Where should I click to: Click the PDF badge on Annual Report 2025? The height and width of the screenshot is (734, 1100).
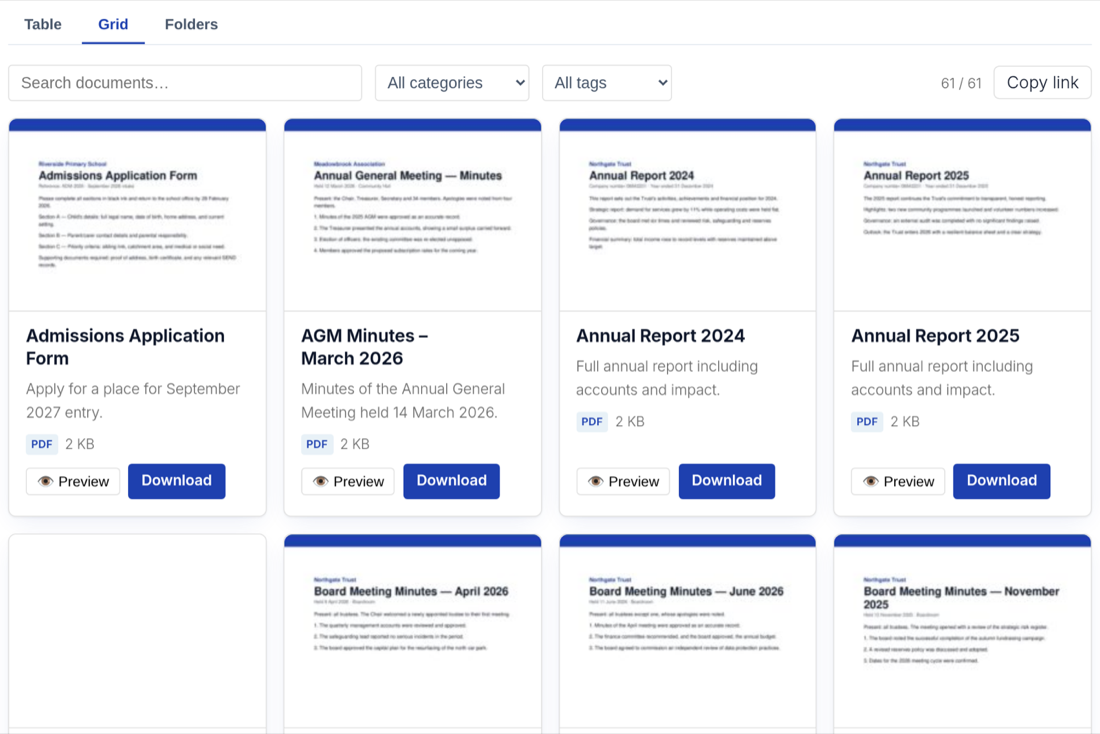(866, 422)
